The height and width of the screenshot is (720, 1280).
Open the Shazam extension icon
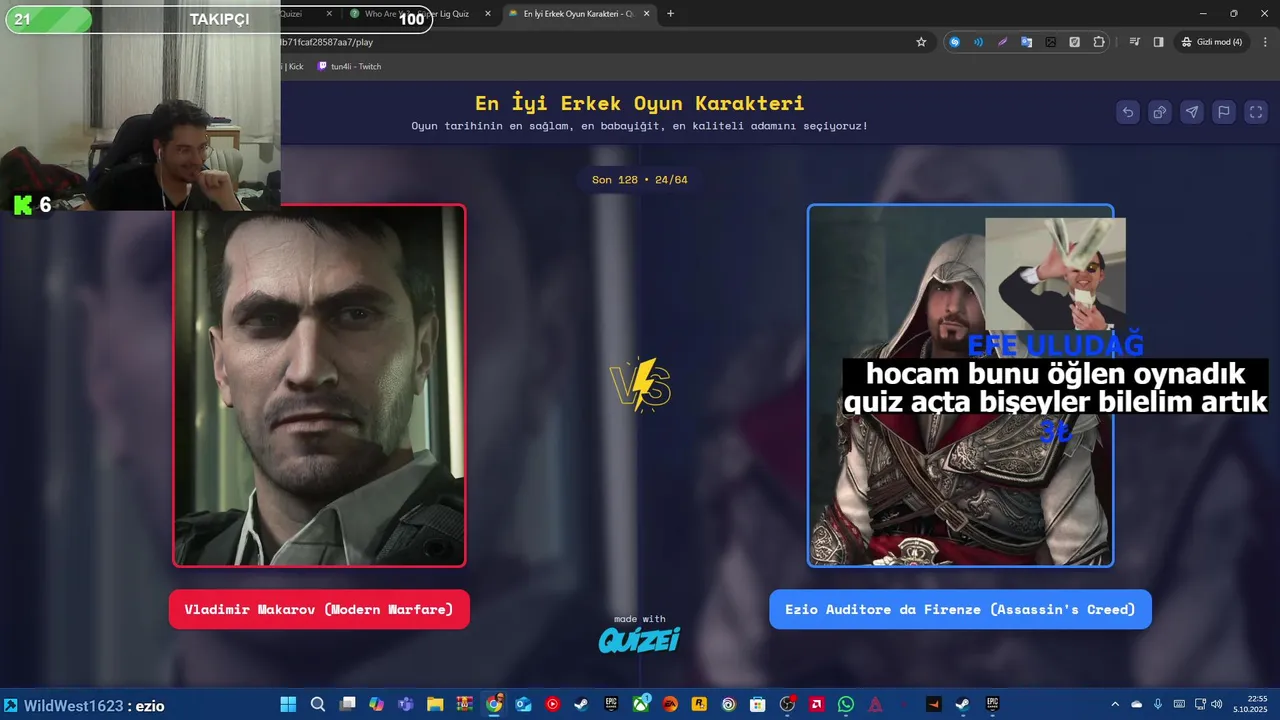pos(955,42)
